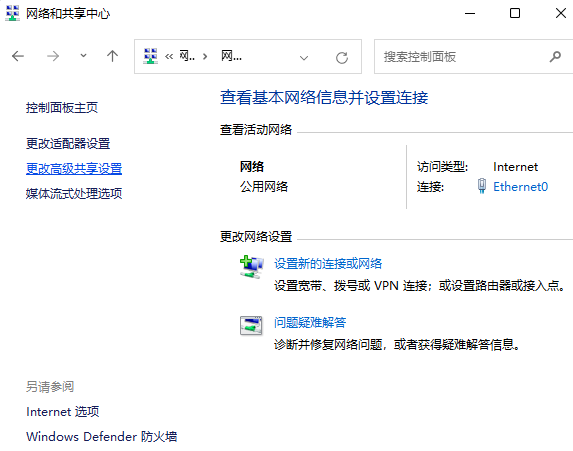The width and height of the screenshot is (573, 451).
Task: Open 问题疑难解答 troubleshooter link
Action: (310, 322)
